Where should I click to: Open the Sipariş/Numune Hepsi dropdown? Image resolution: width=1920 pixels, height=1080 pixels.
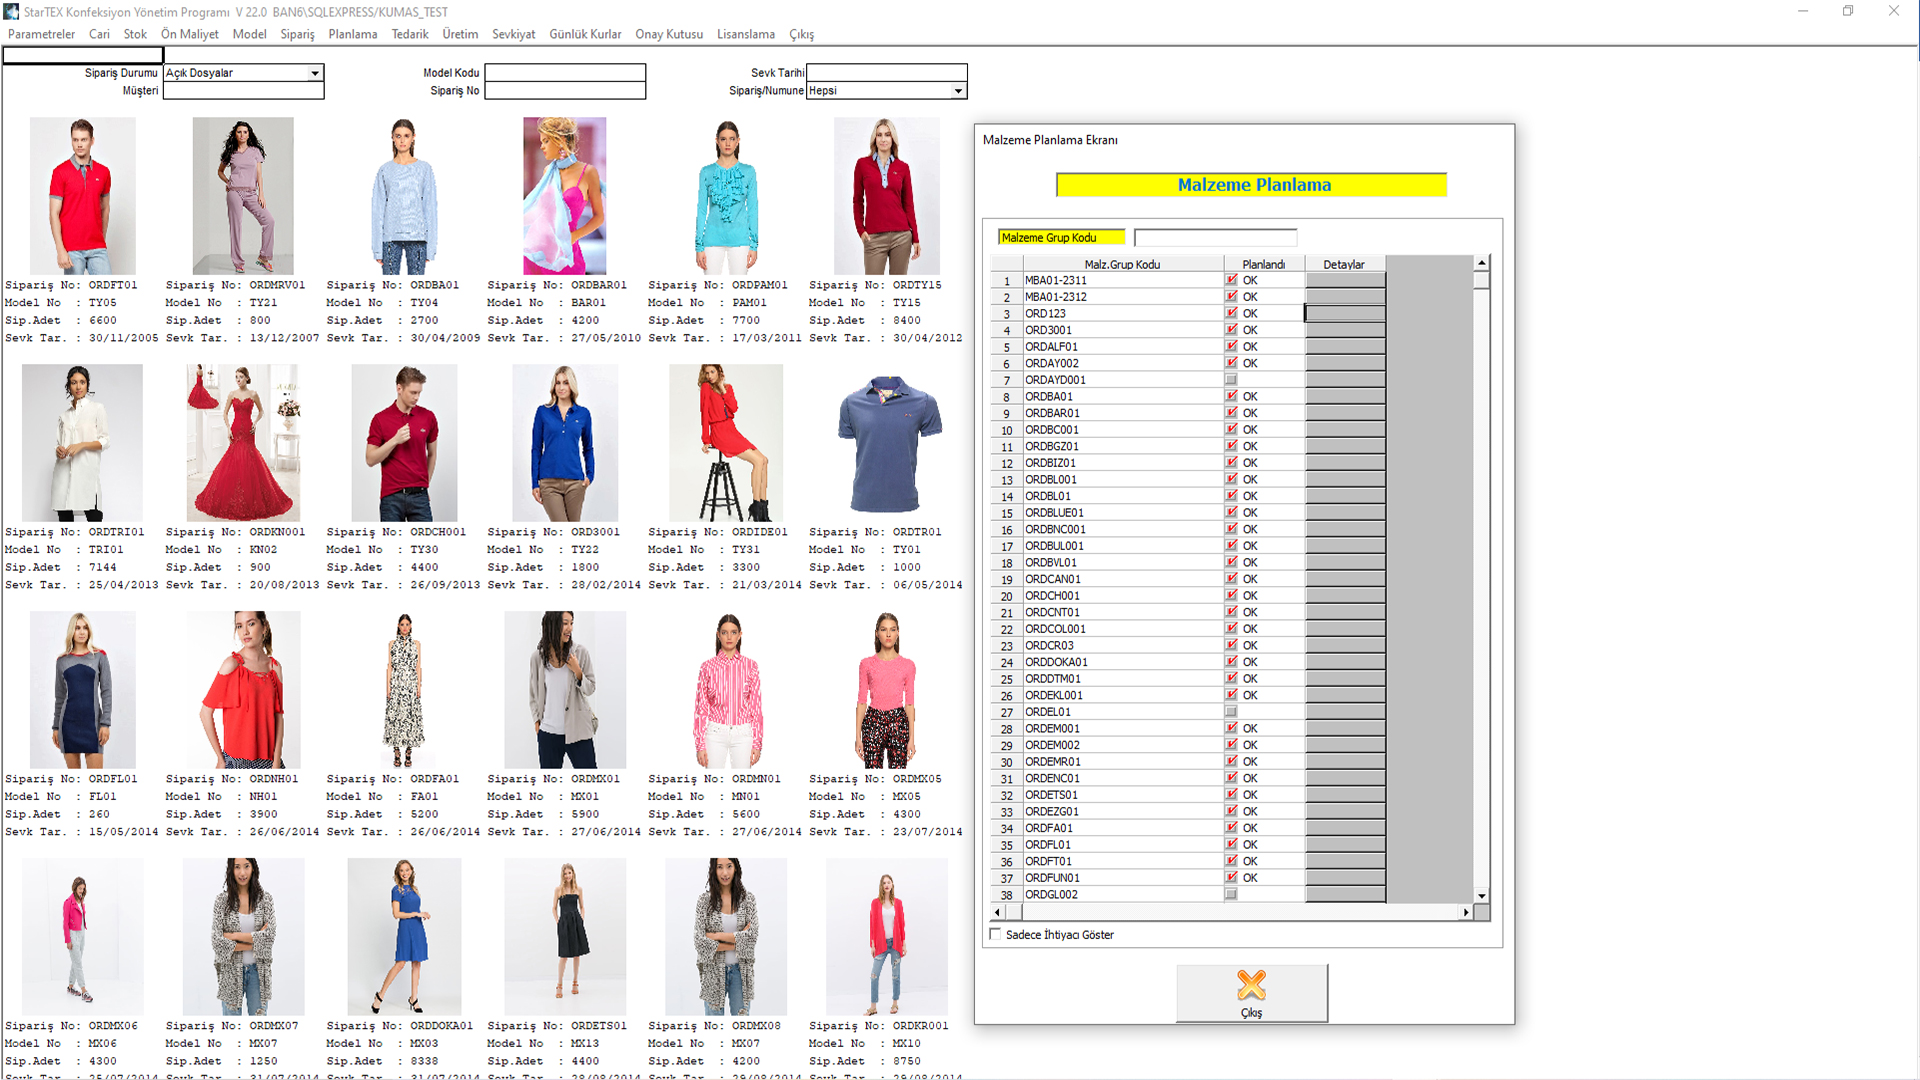click(x=958, y=91)
